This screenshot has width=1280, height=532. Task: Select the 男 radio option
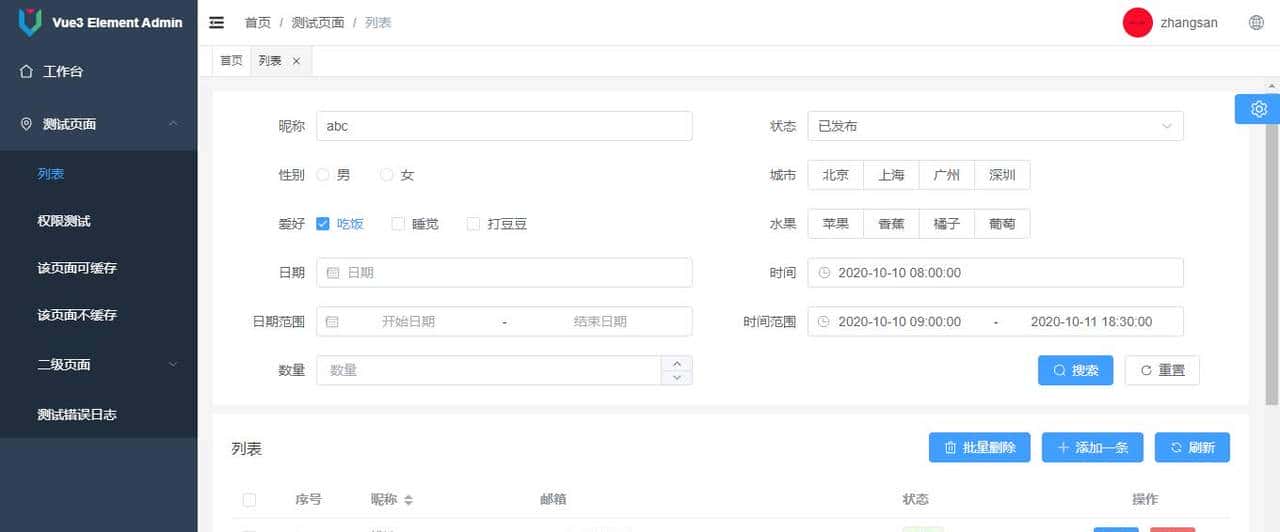323,175
